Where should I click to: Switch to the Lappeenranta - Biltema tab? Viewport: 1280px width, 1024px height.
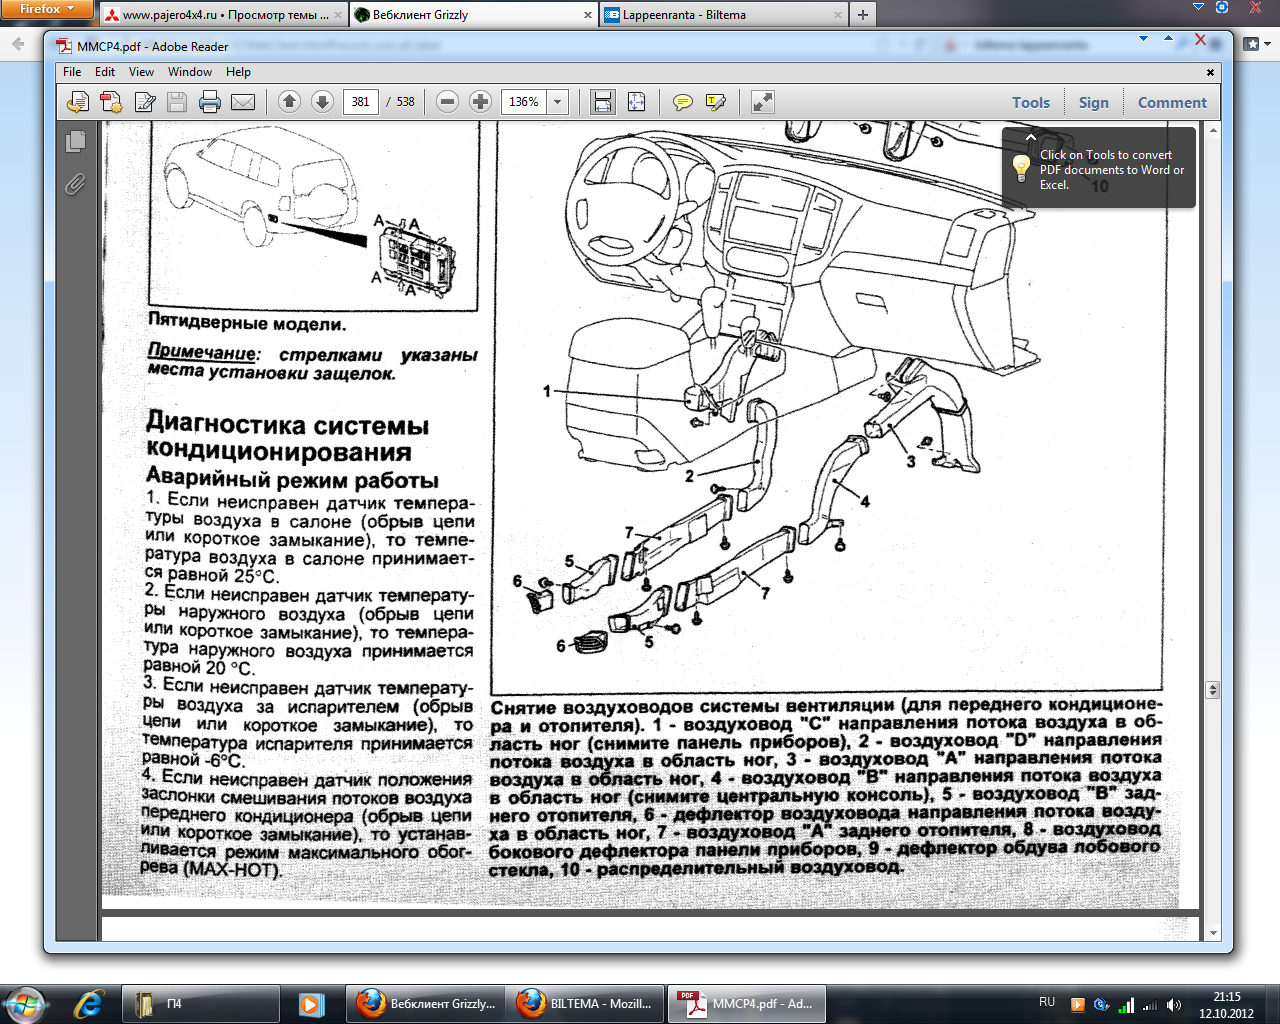click(720, 15)
